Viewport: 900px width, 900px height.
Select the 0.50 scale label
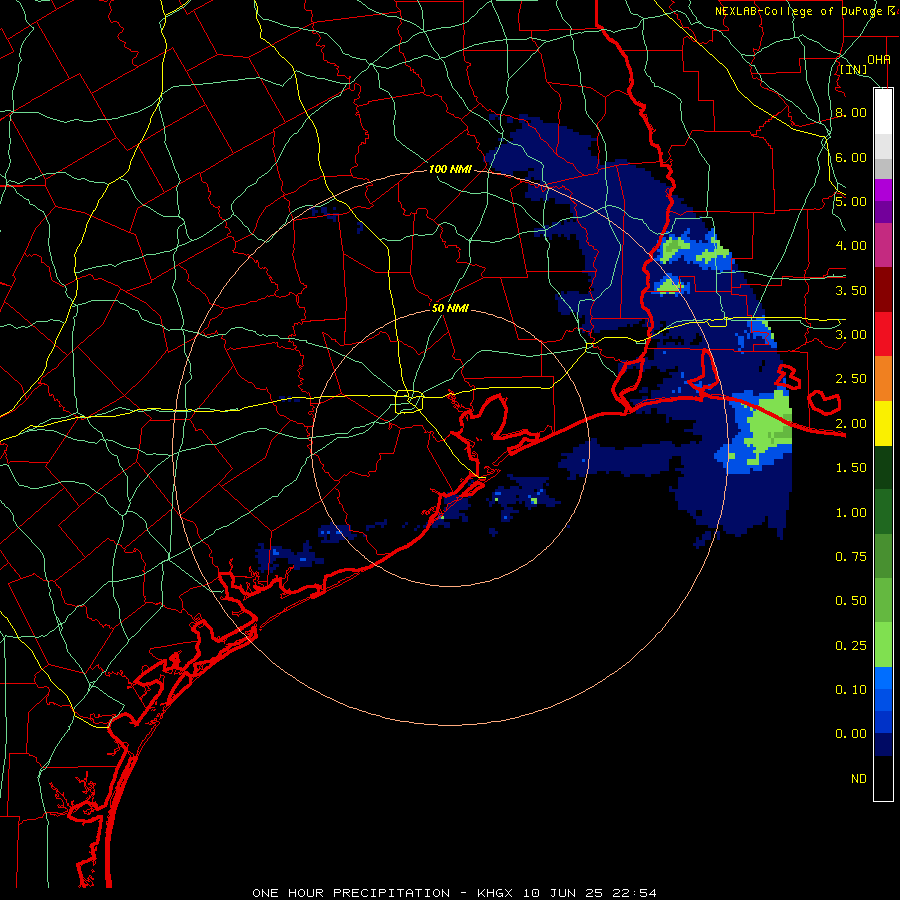pos(851,601)
